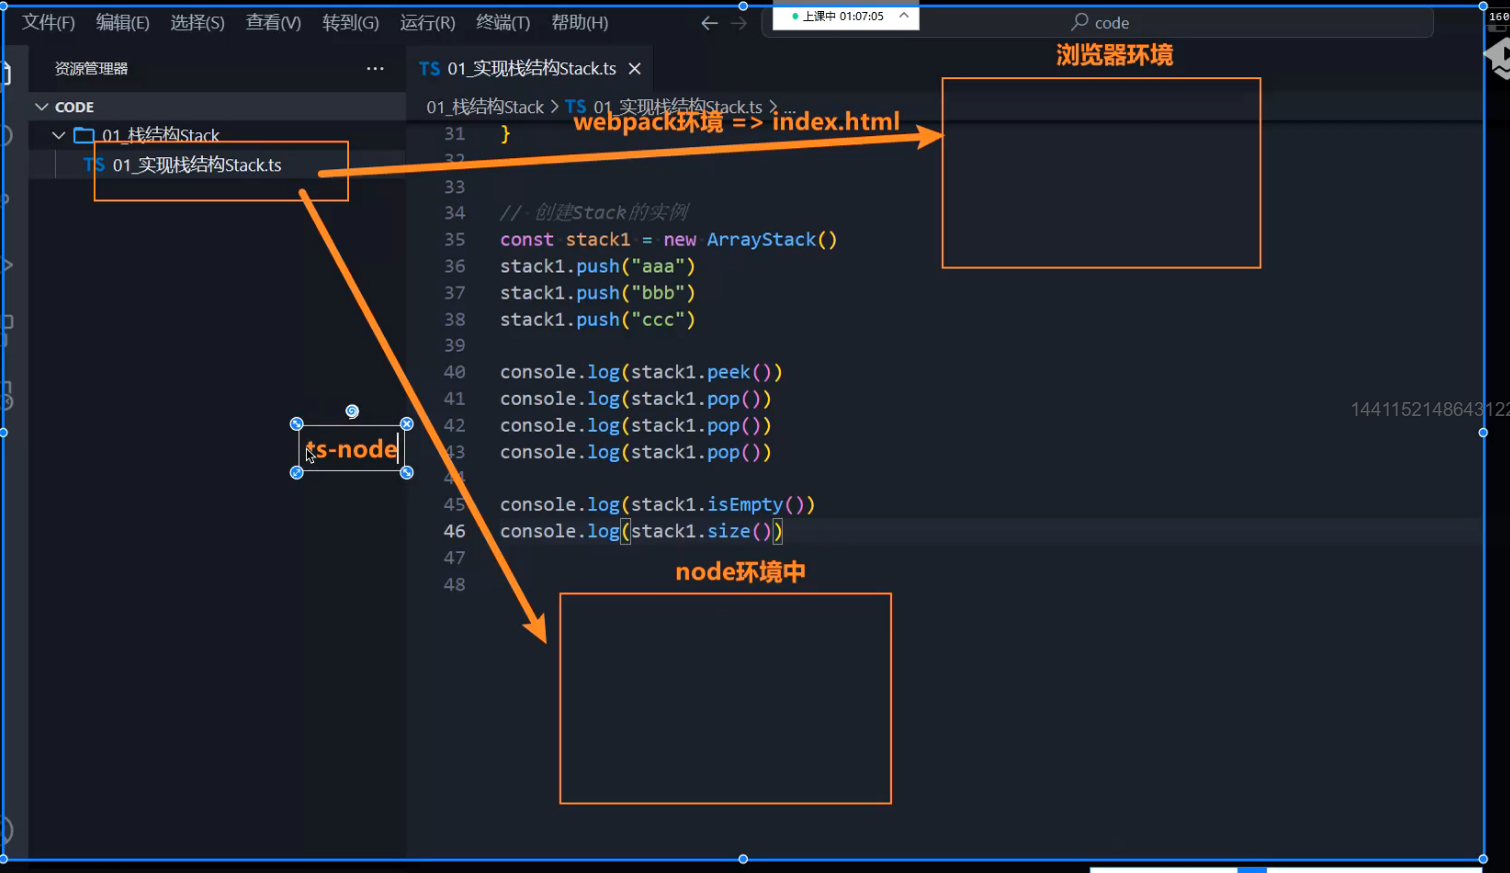This screenshot has width=1510, height=873.
Task: Click line number 35 in the gutter
Action: point(455,239)
